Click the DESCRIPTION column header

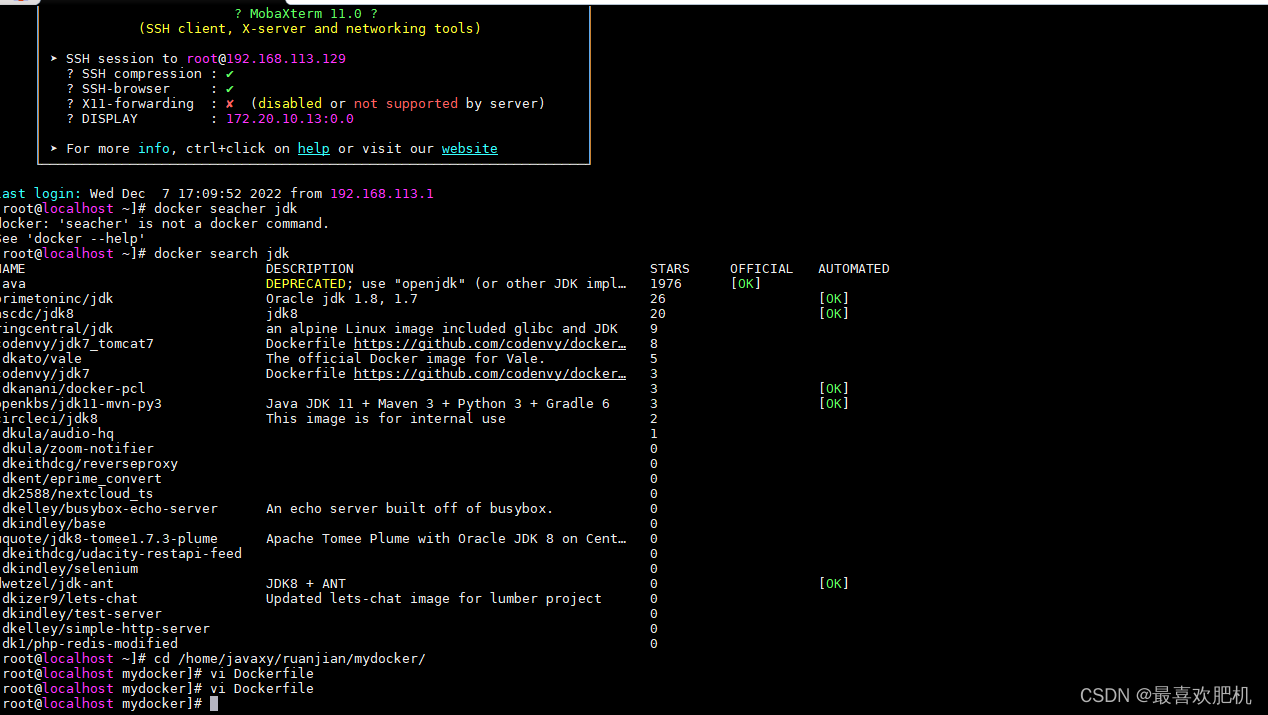click(x=310, y=268)
